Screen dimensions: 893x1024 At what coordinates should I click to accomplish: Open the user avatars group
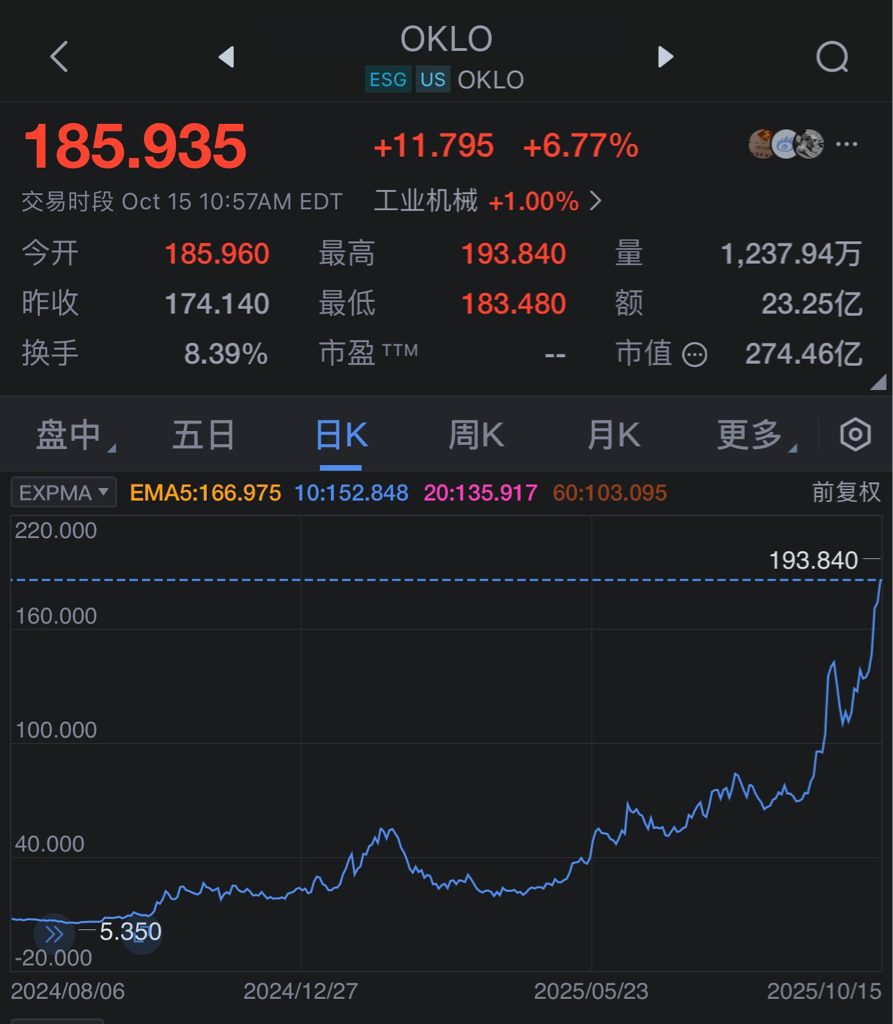[786, 144]
